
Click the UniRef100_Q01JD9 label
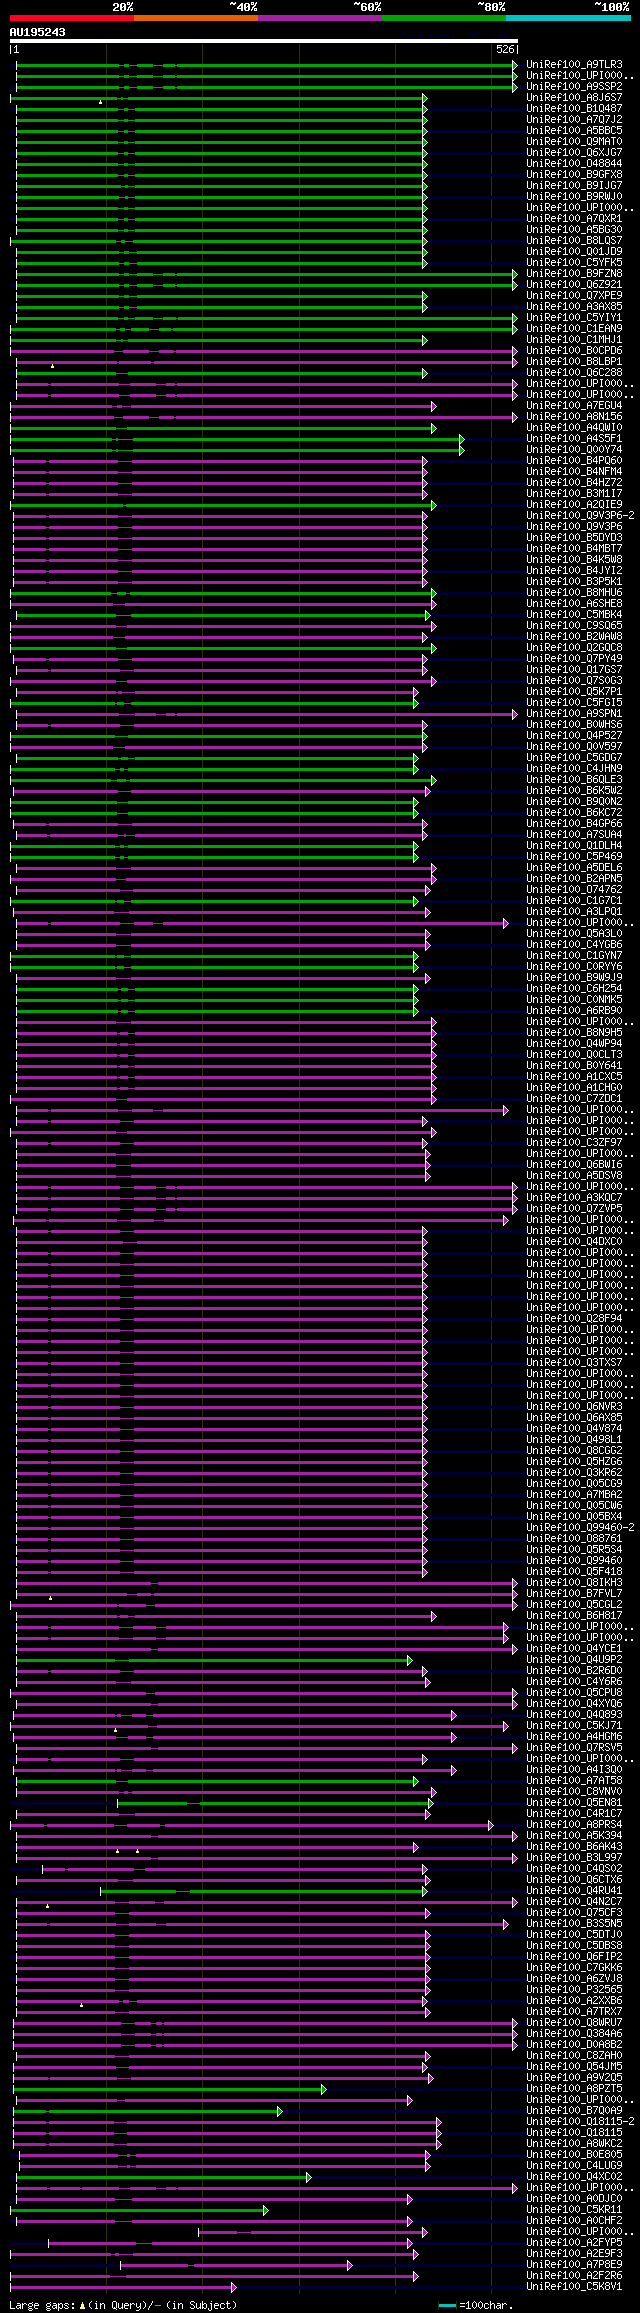[x=574, y=252]
